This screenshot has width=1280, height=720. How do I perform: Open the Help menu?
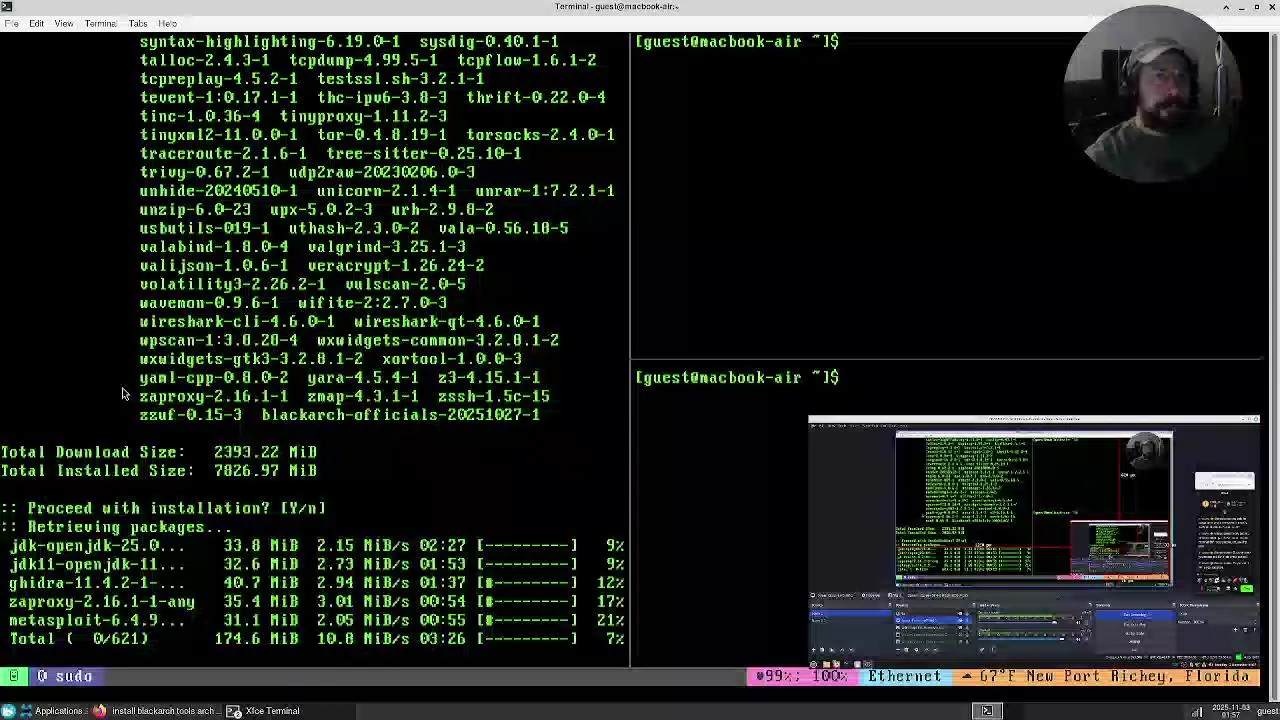tap(167, 23)
